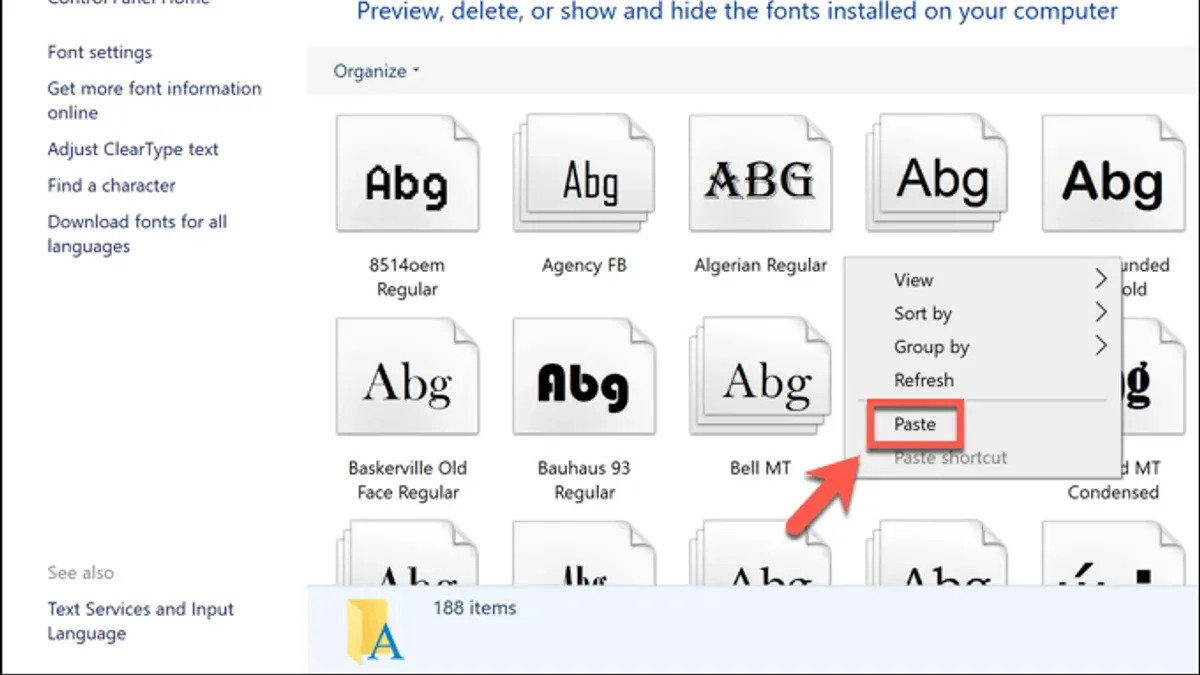The image size is (1200, 675).
Task: Choose Sort by in the context menu
Action: (922, 313)
